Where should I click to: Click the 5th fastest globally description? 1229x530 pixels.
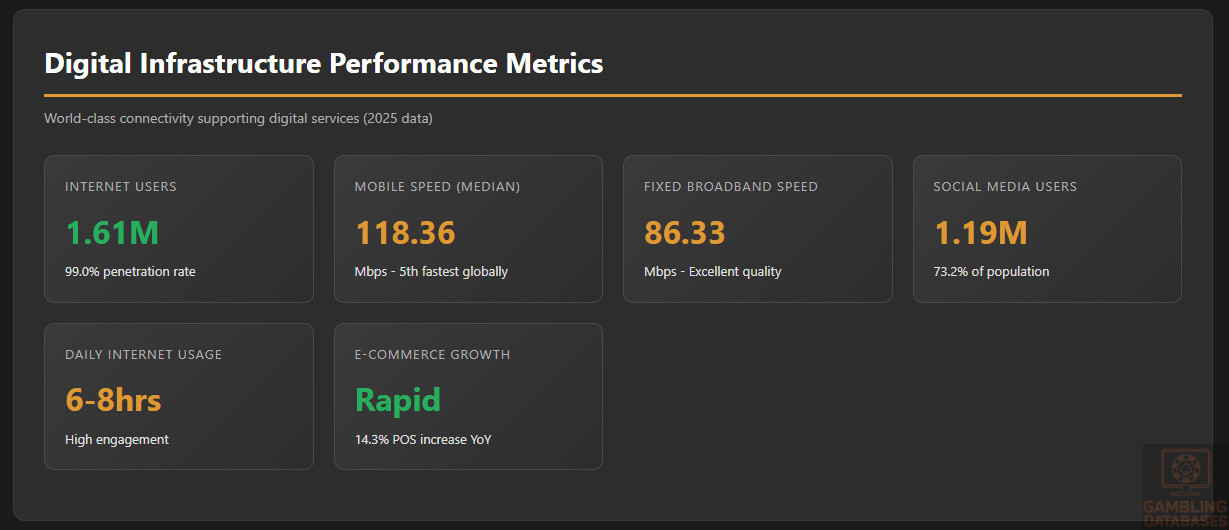coord(431,272)
